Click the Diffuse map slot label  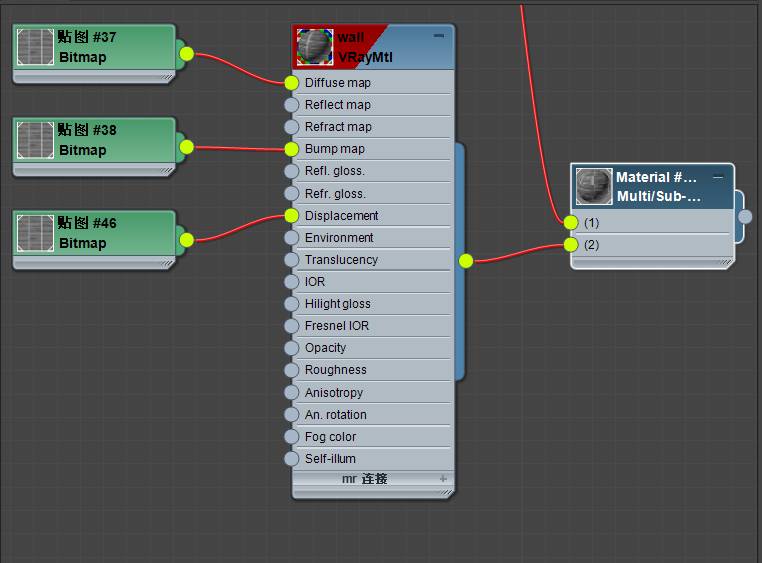click(x=338, y=83)
